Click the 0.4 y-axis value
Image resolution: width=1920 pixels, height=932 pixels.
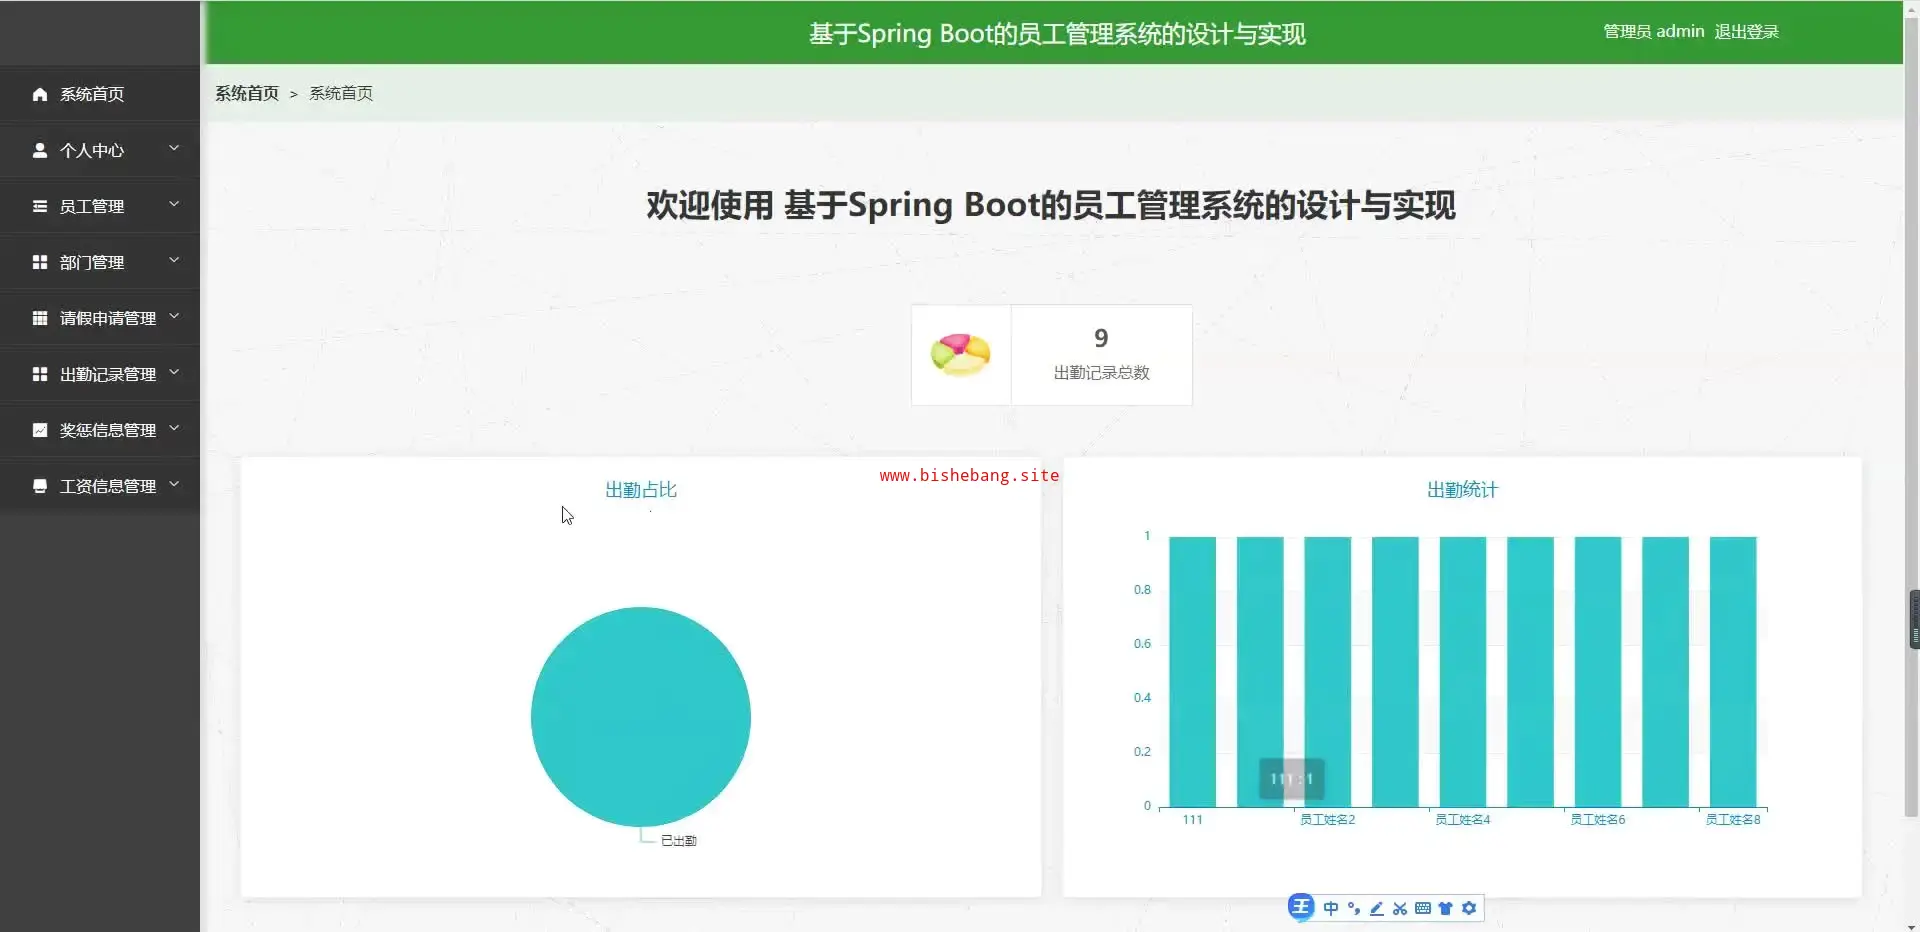click(1142, 698)
